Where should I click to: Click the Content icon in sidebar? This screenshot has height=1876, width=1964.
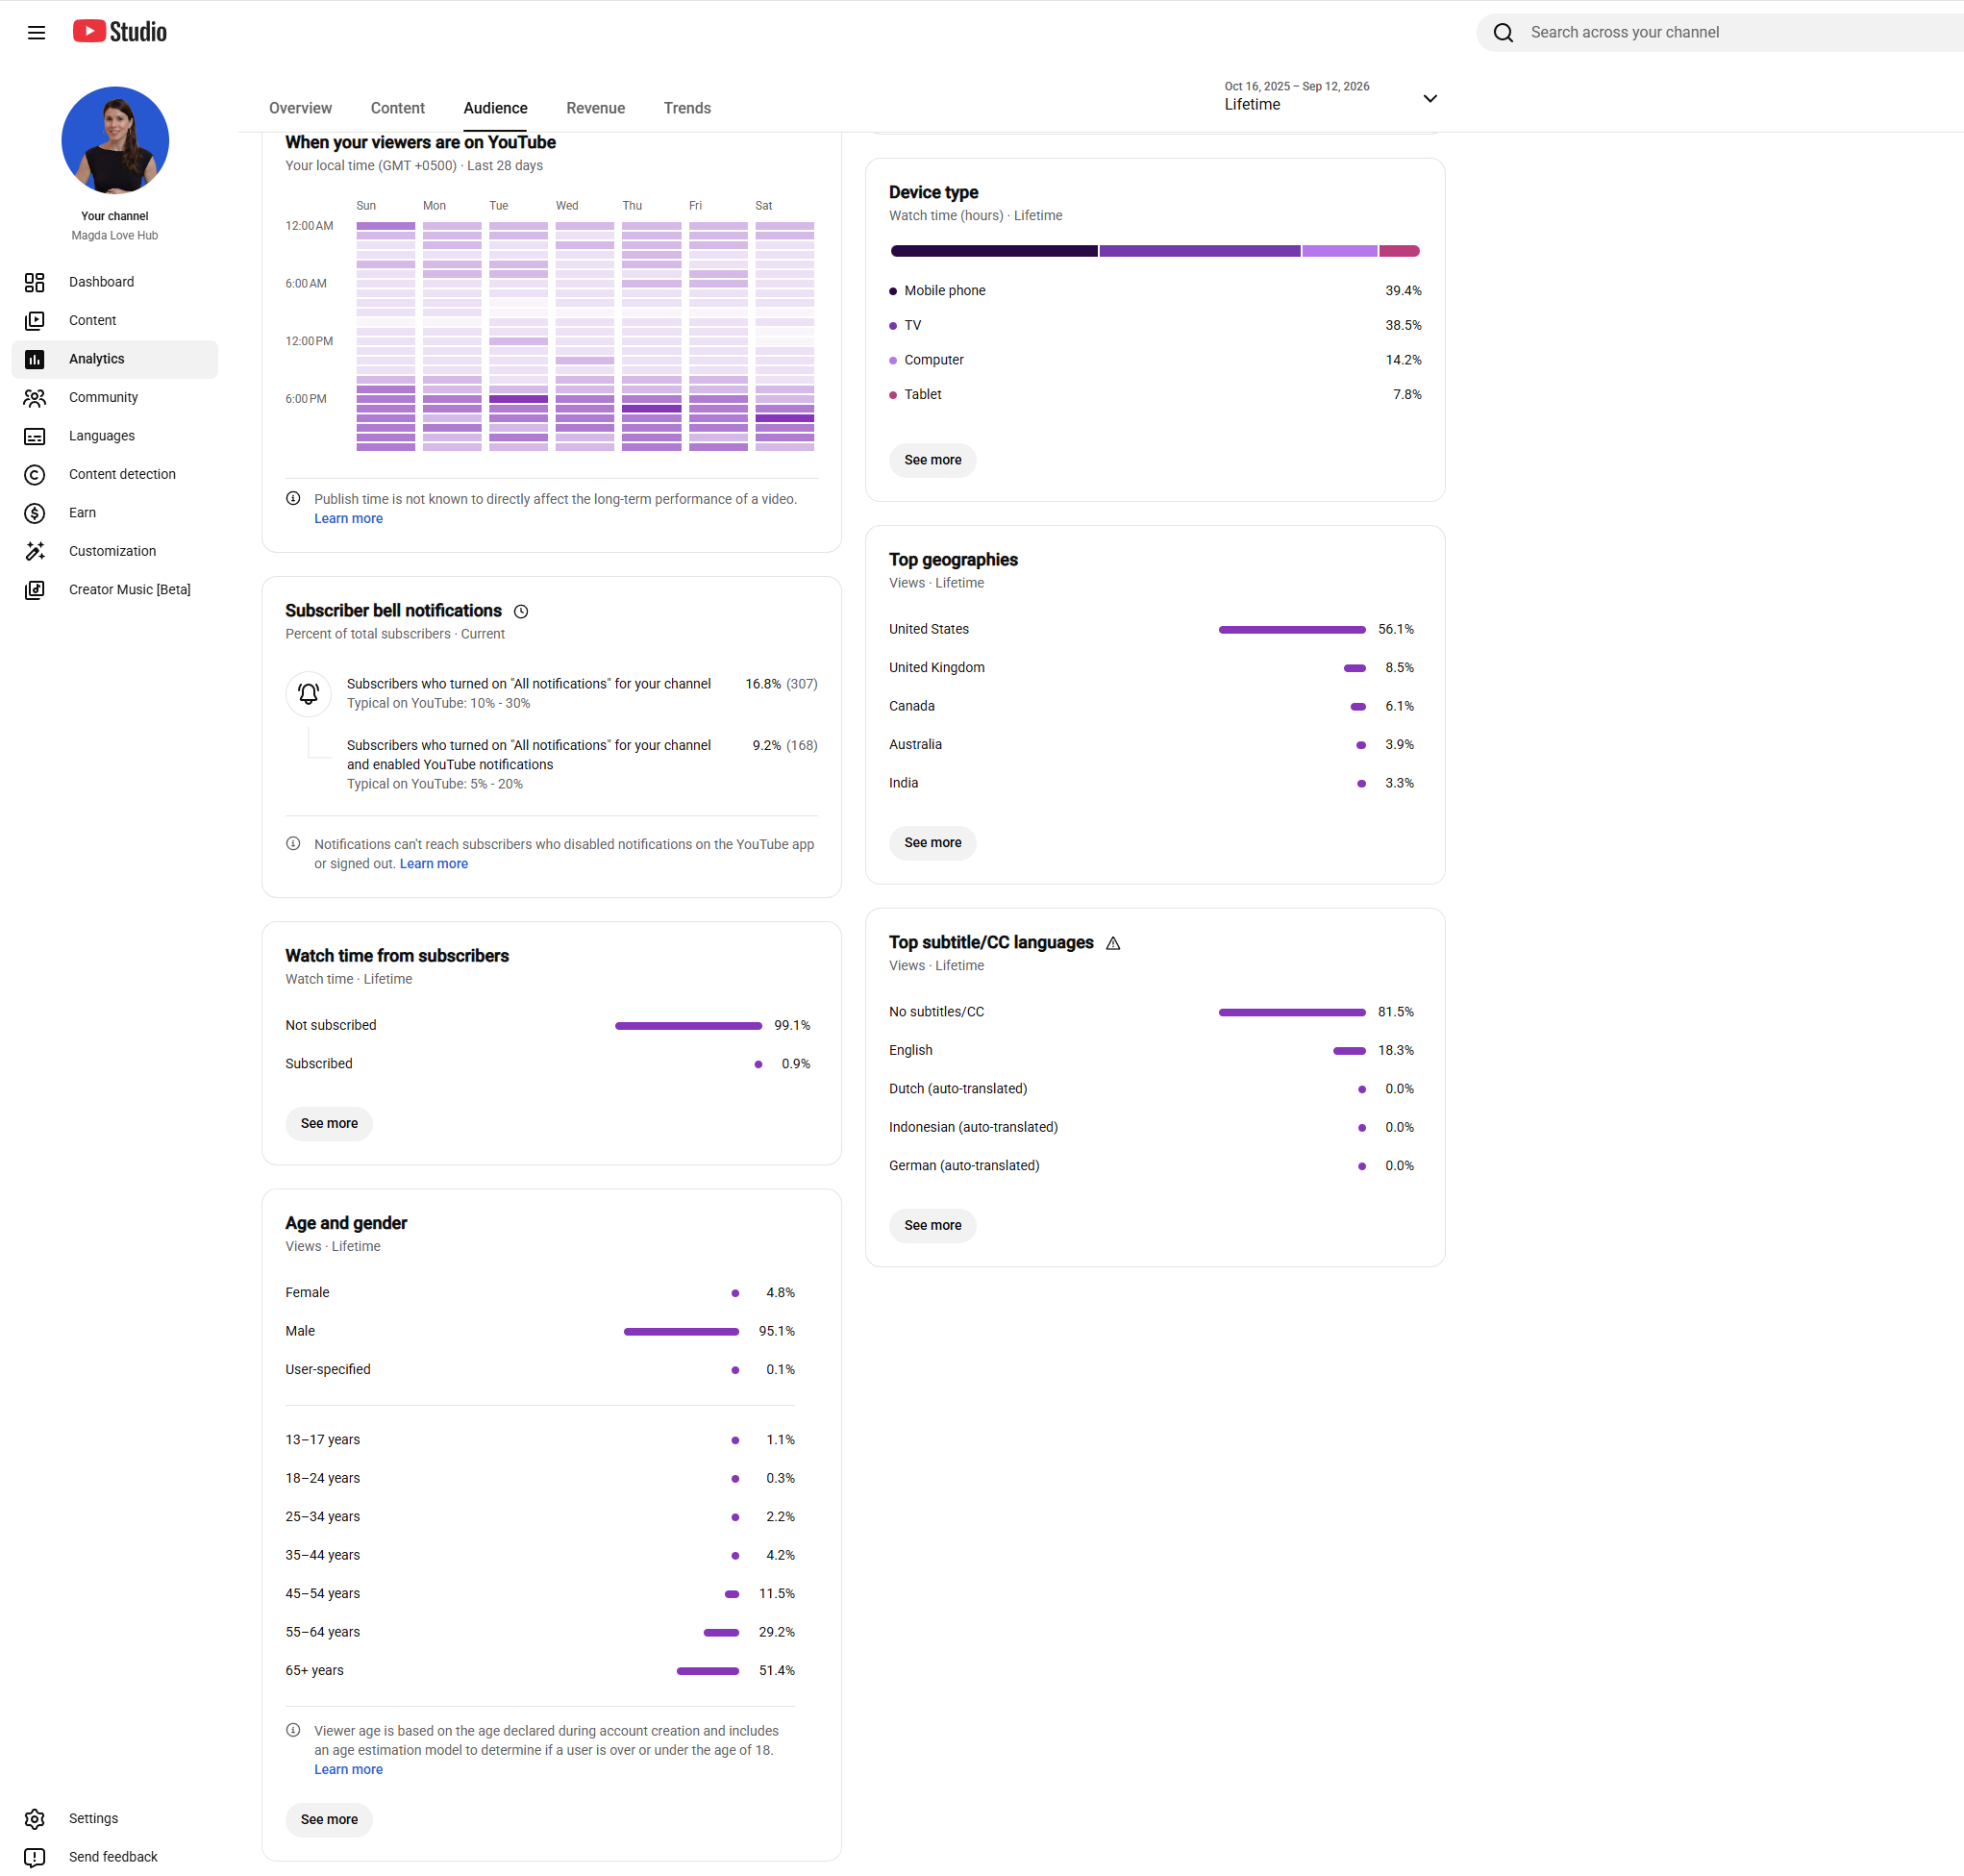point(35,320)
